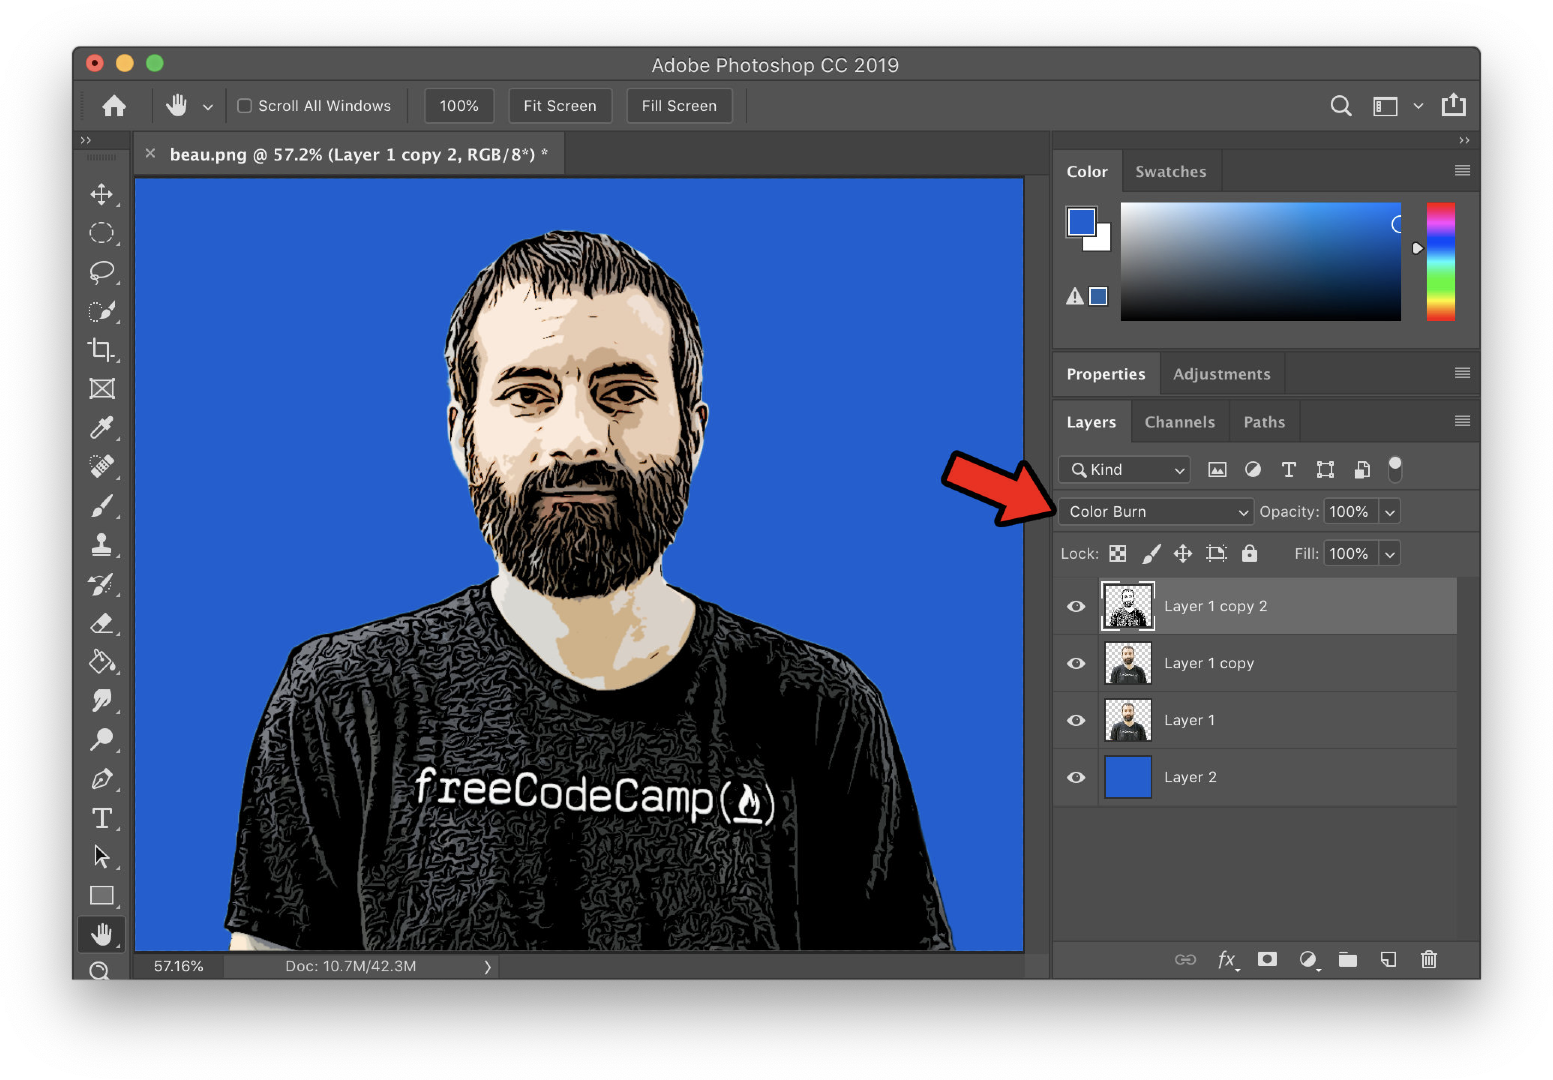Open Color panel flyout menu
The width and height of the screenshot is (1553, 1080).
[1462, 171]
